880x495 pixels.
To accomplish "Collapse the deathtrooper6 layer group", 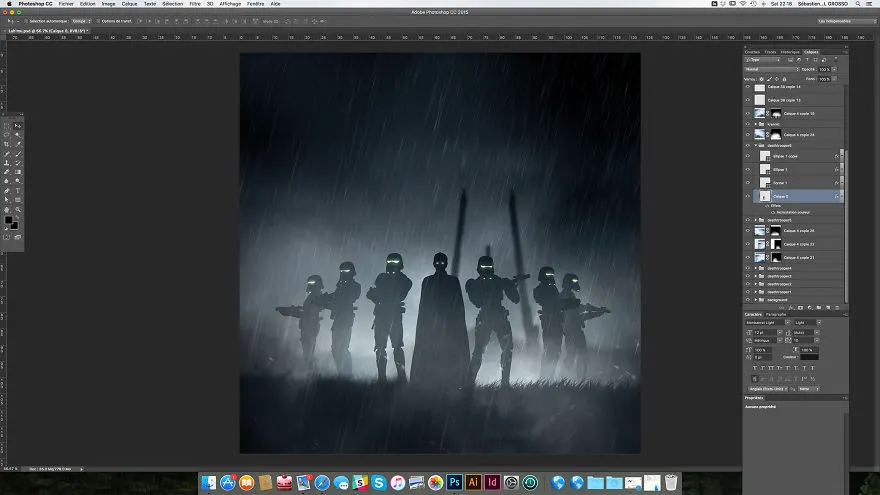I will point(756,145).
